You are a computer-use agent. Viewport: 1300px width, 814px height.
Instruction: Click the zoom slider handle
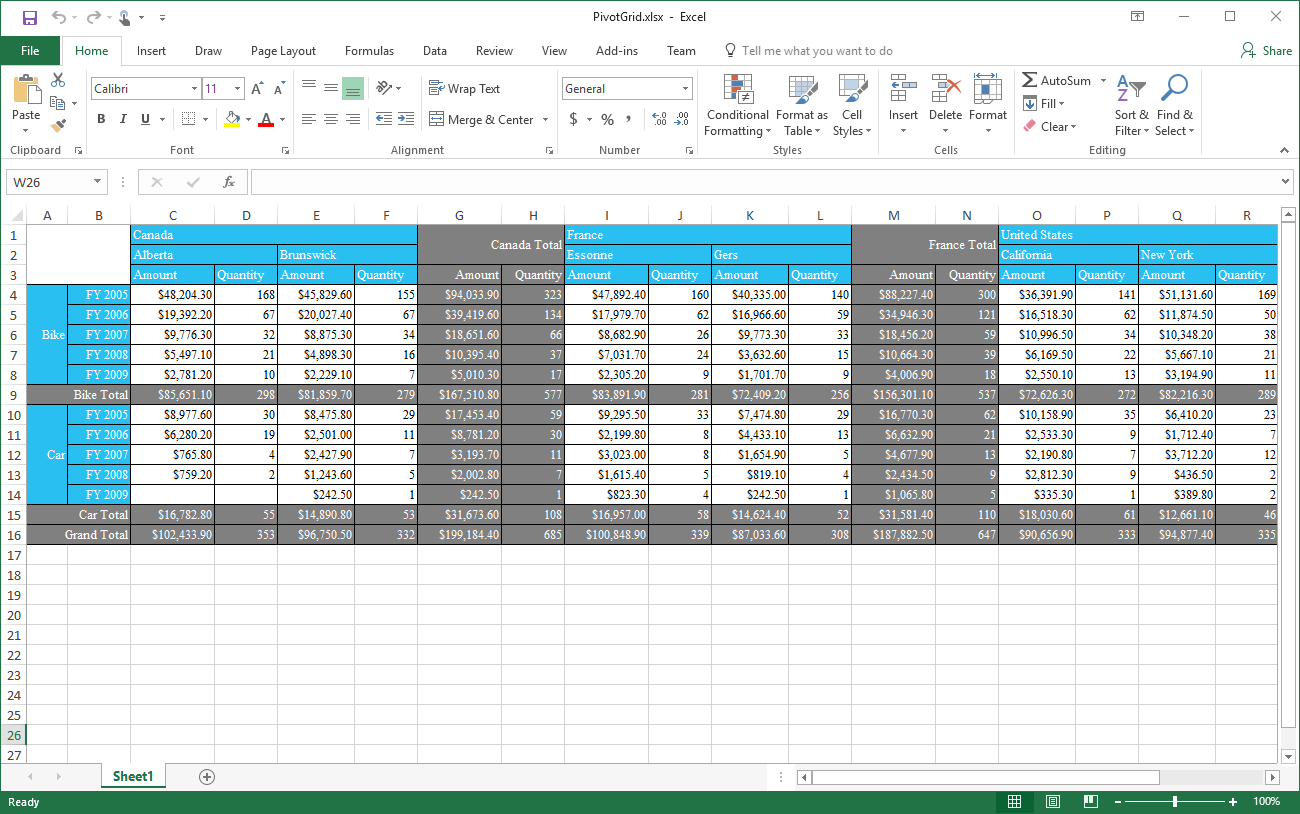[x=1174, y=802]
